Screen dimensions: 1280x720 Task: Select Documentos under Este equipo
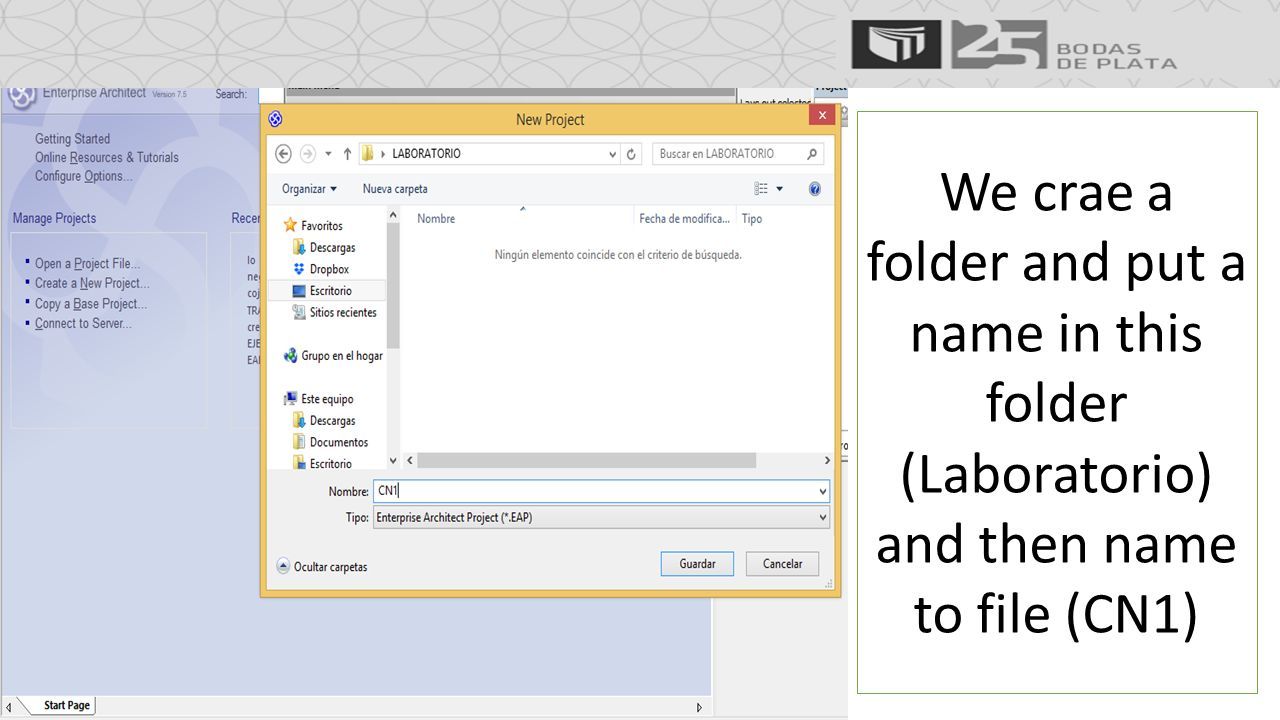point(339,442)
